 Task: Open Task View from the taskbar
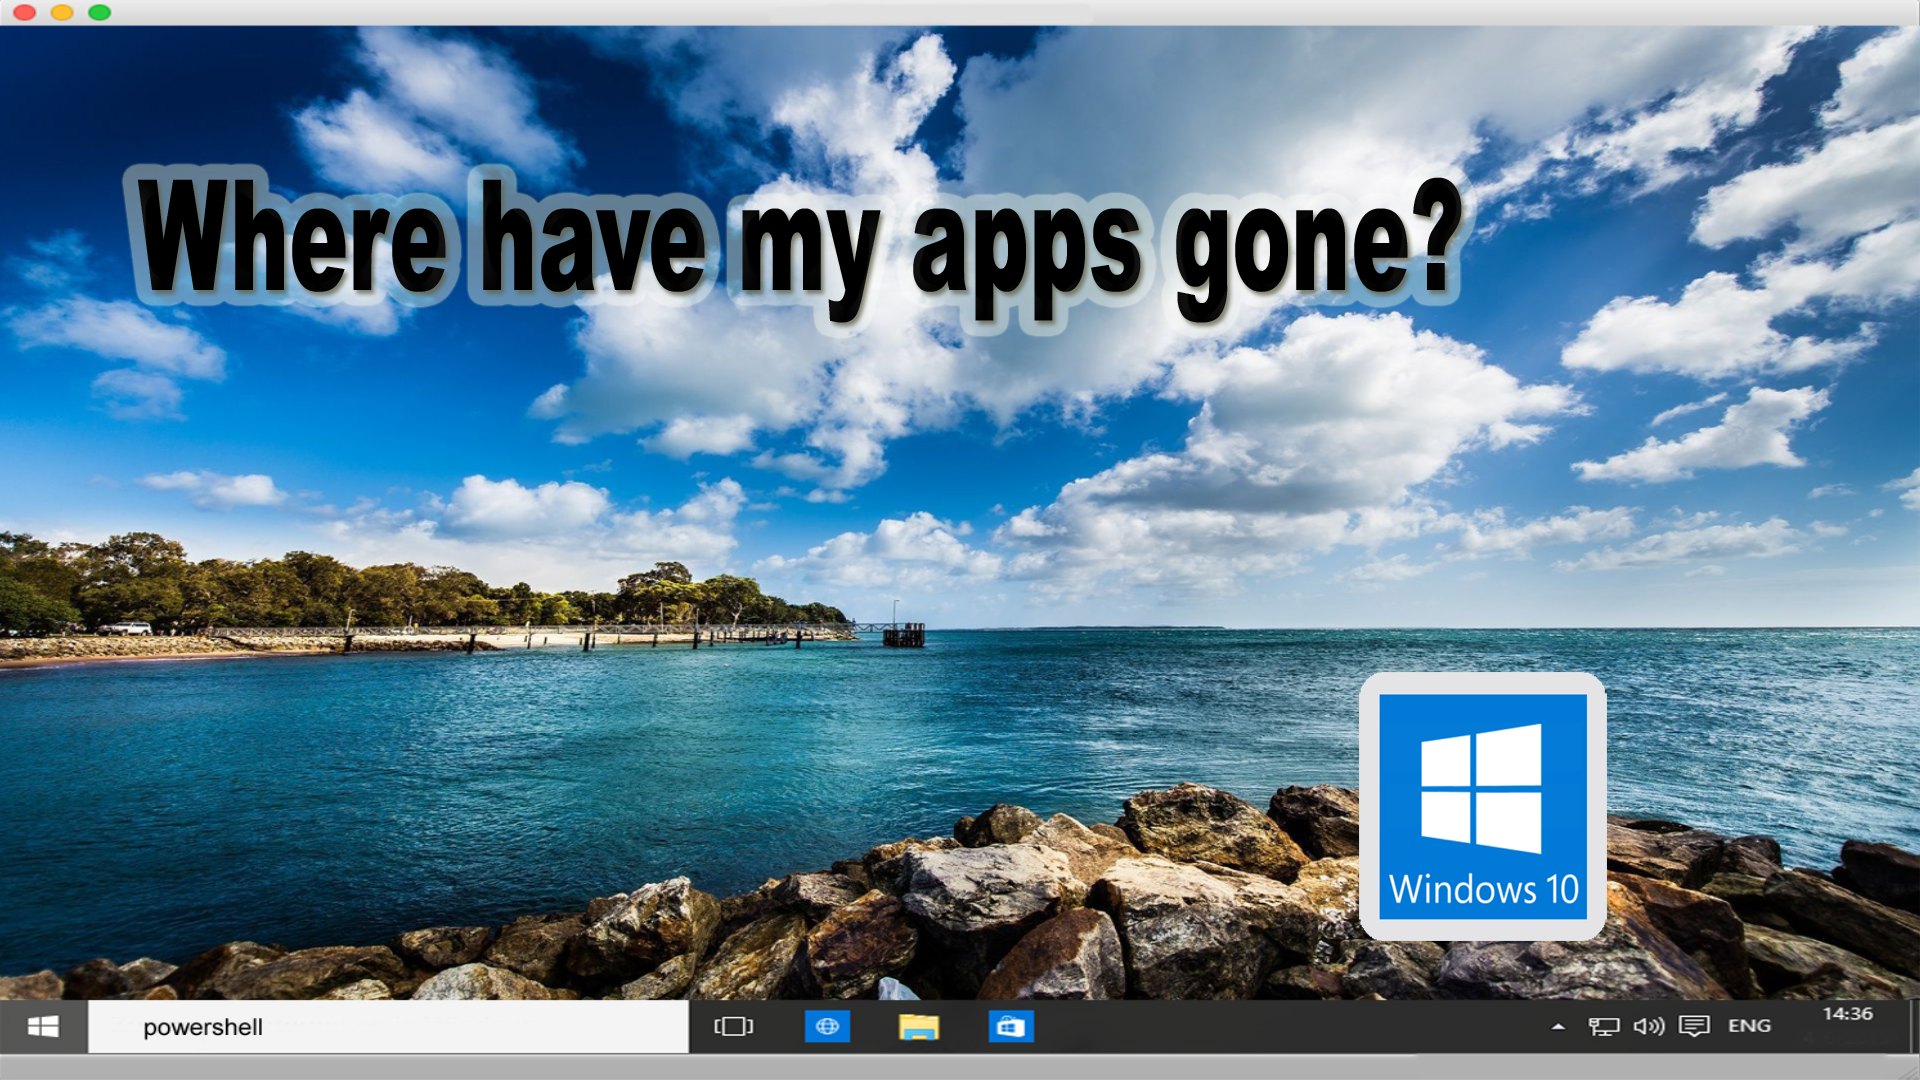point(733,1027)
